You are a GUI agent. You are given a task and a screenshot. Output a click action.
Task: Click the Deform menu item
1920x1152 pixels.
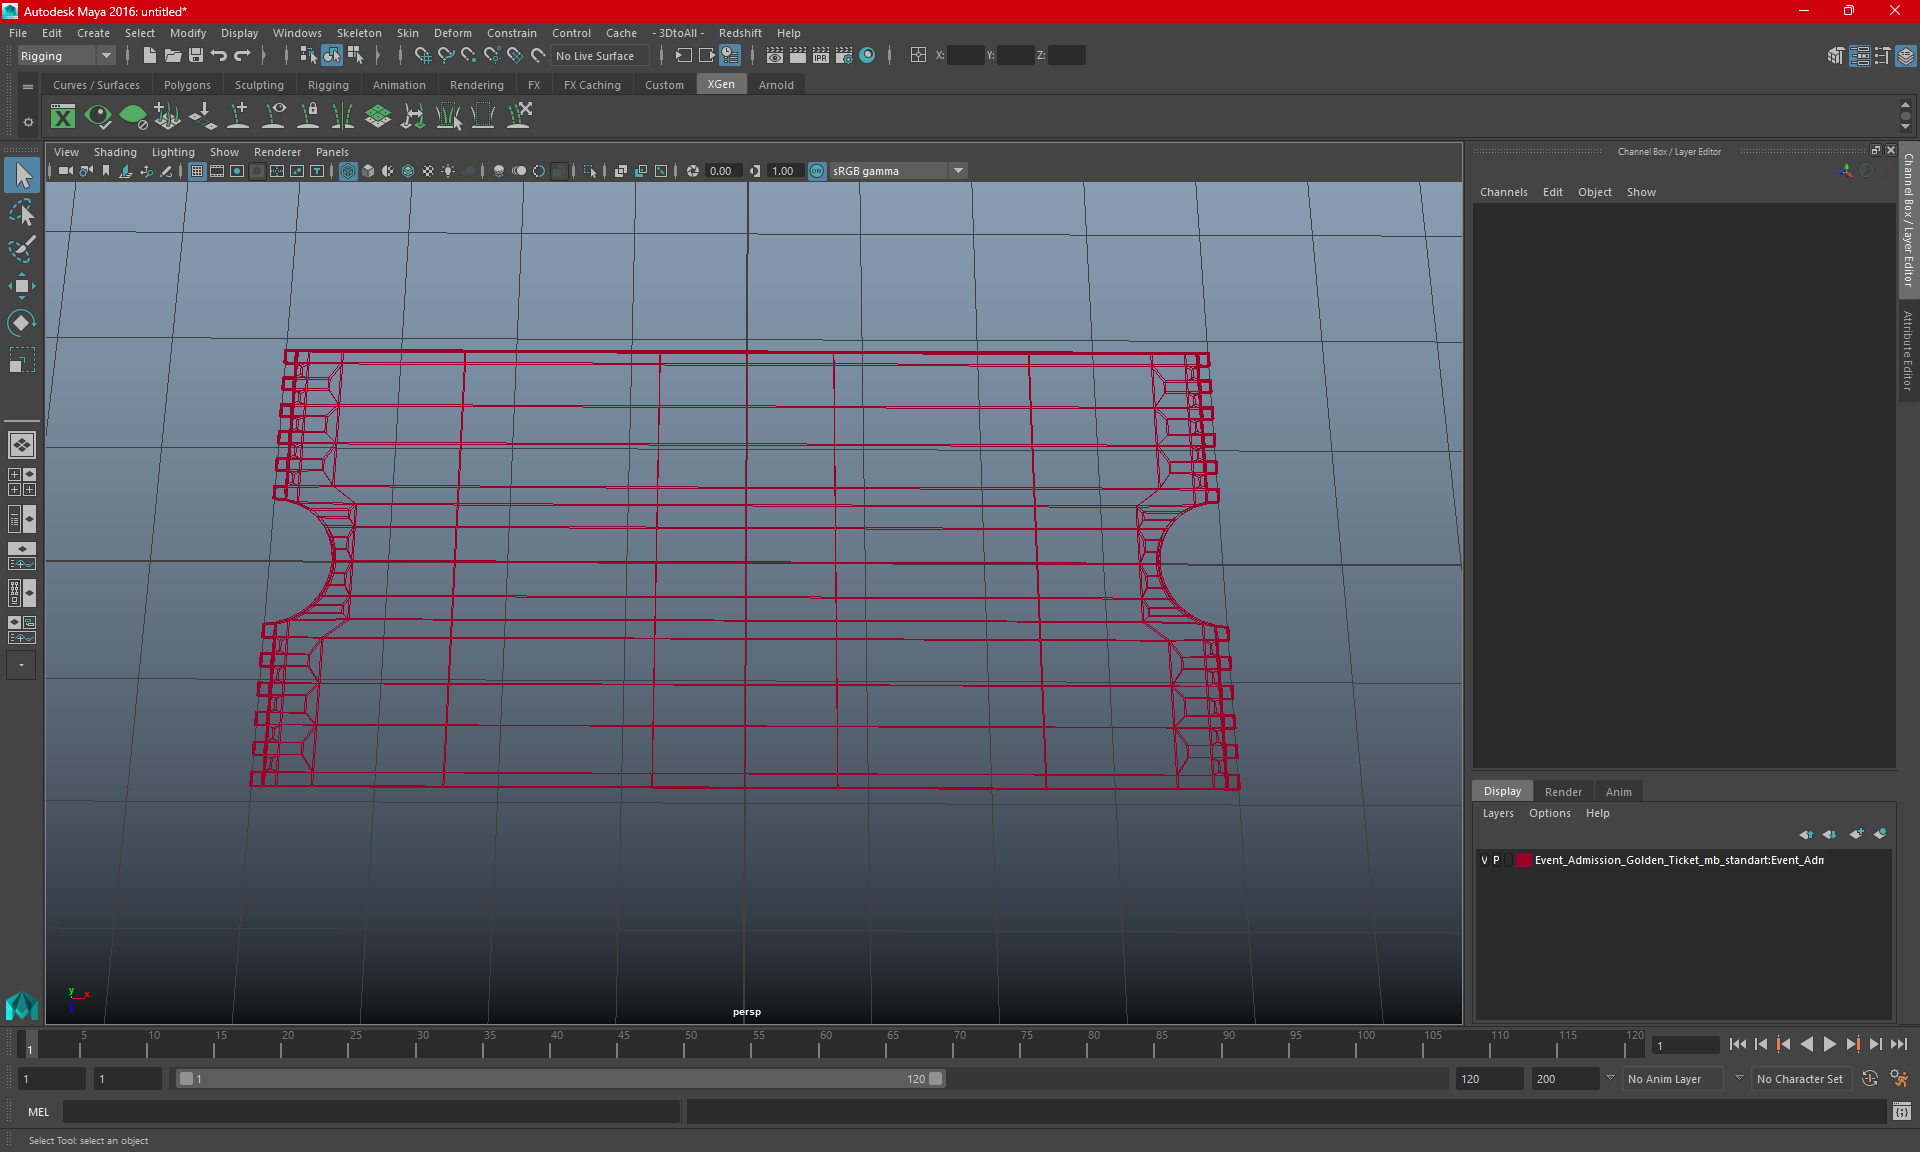450,32
